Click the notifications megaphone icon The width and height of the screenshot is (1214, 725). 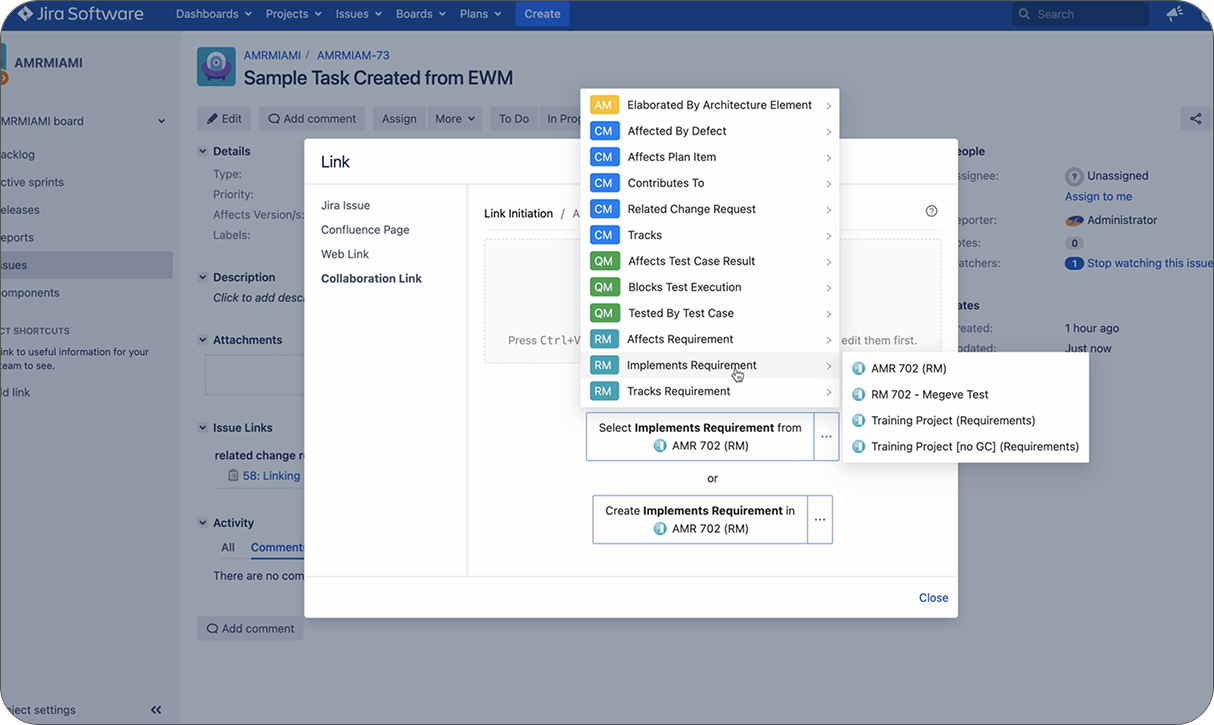[1173, 14]
